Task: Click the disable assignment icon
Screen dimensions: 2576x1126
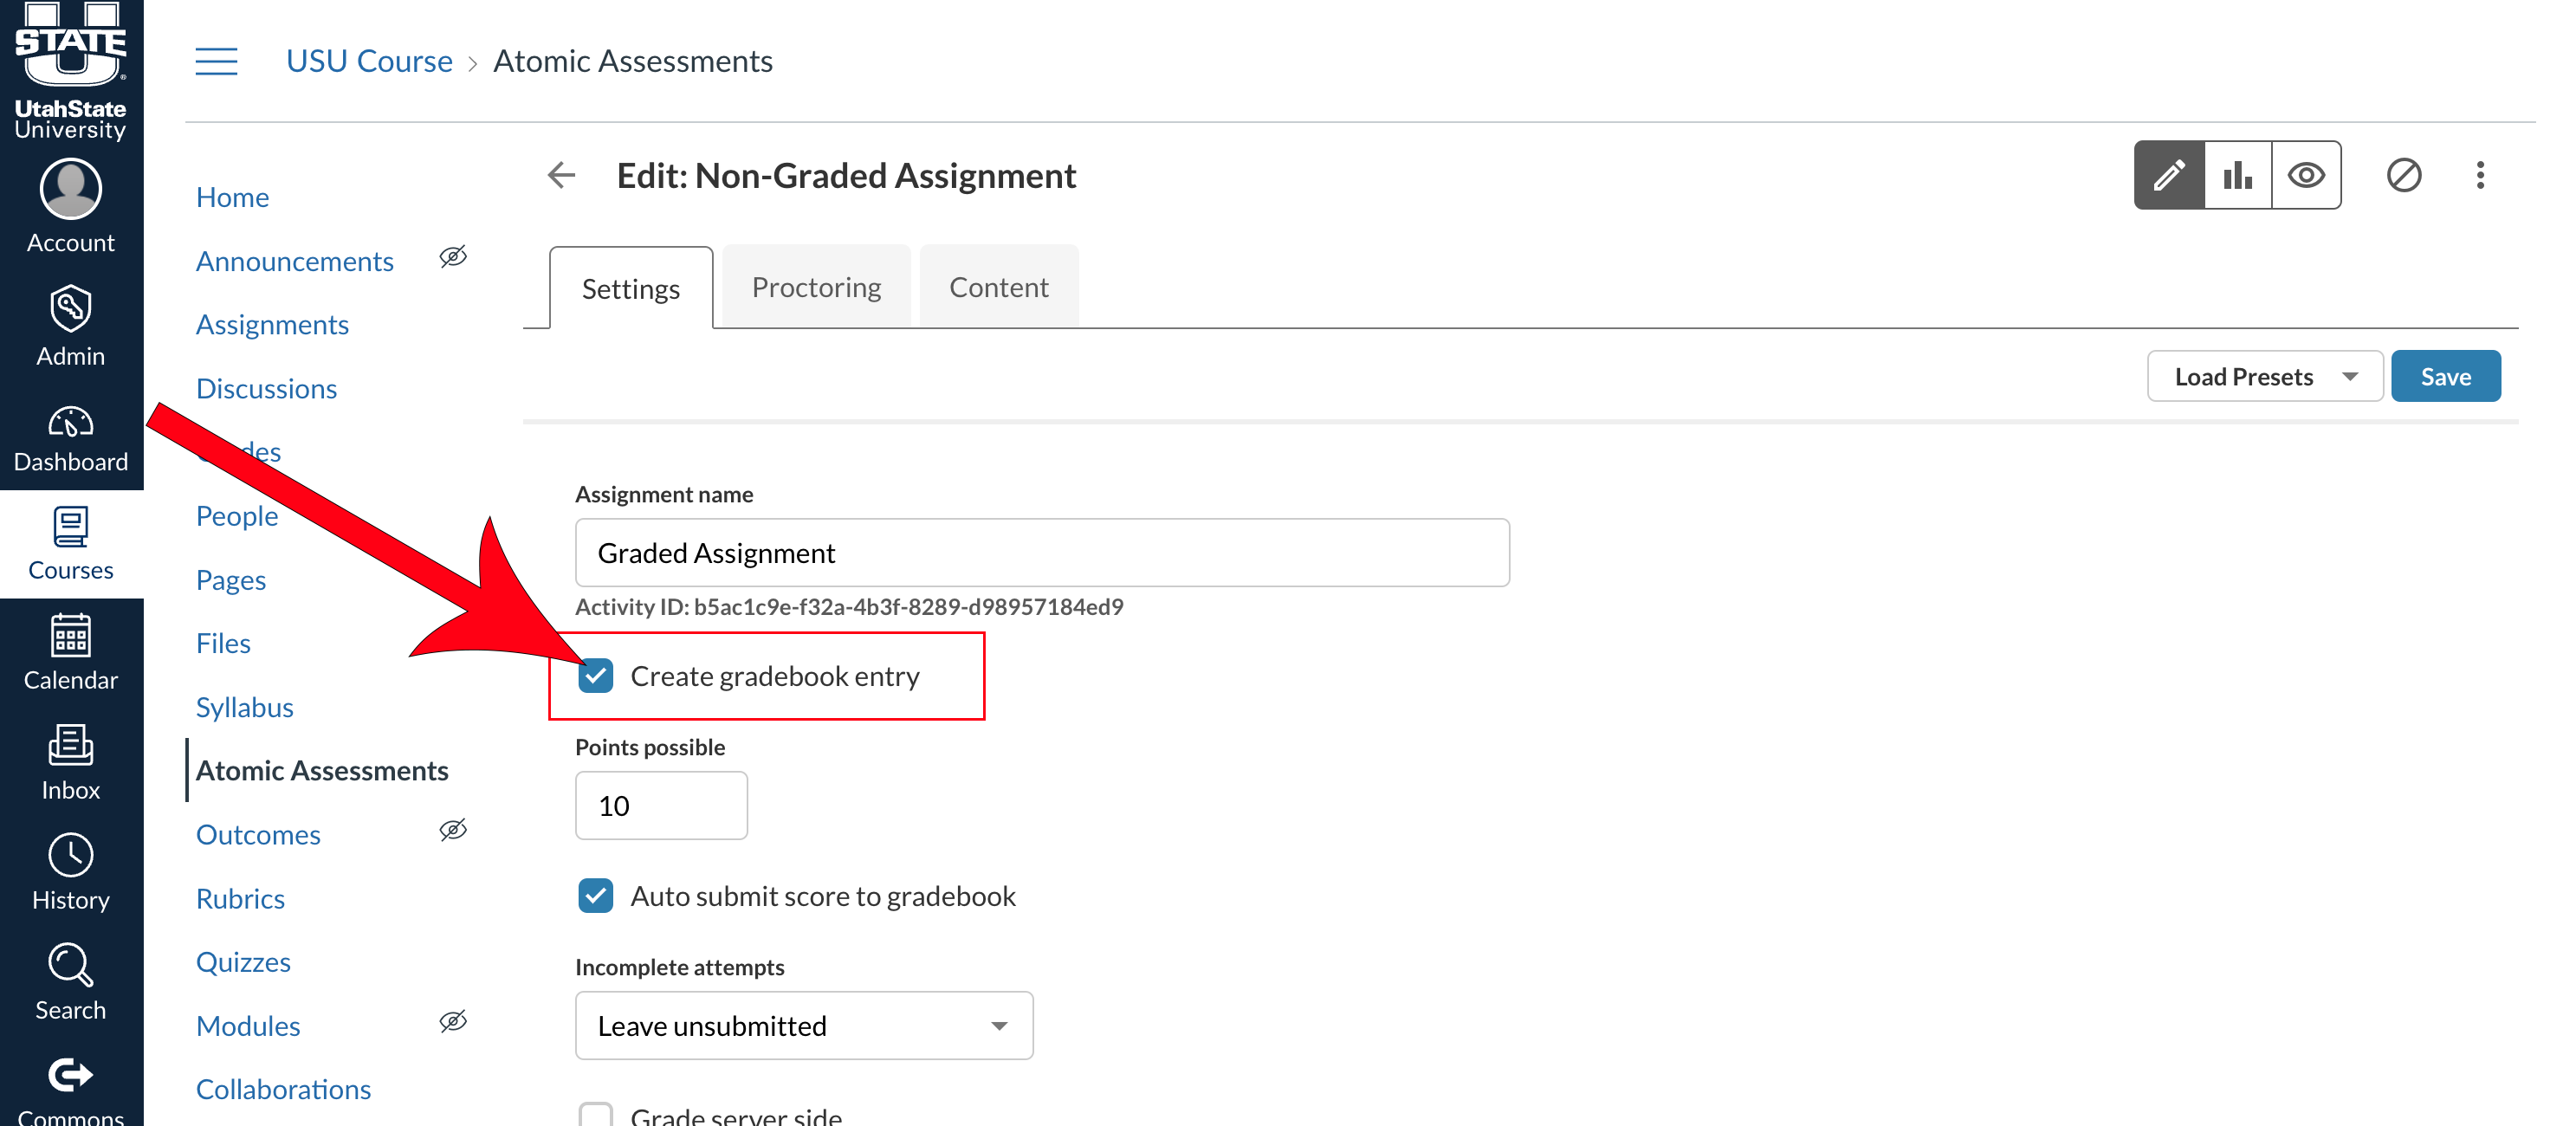Action: [x=2404, y=175]
